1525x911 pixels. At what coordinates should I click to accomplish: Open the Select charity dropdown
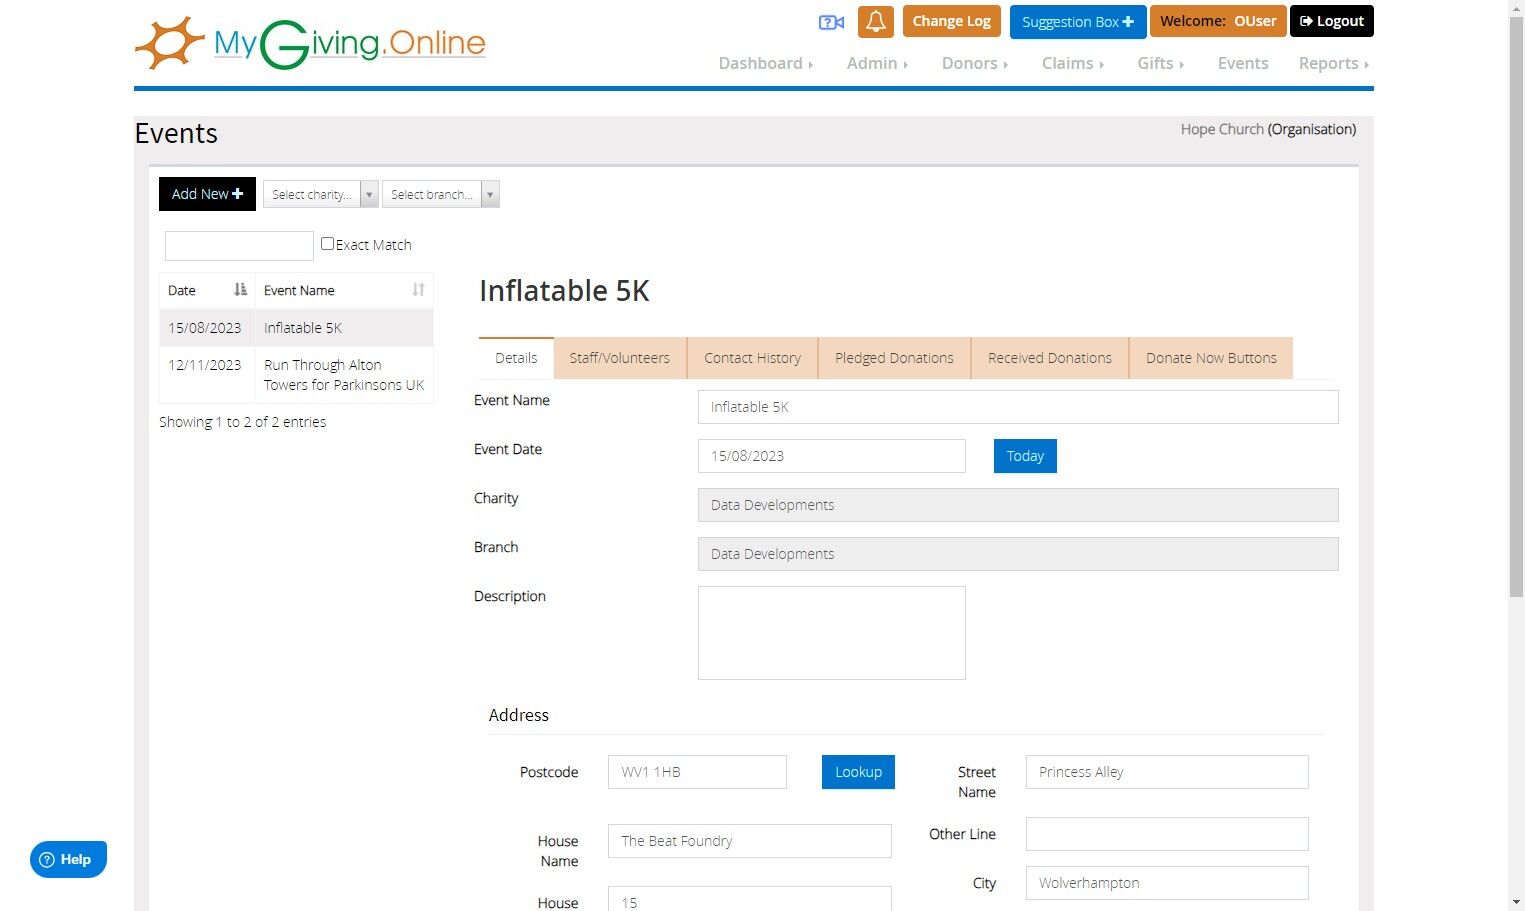click(320, 194)
